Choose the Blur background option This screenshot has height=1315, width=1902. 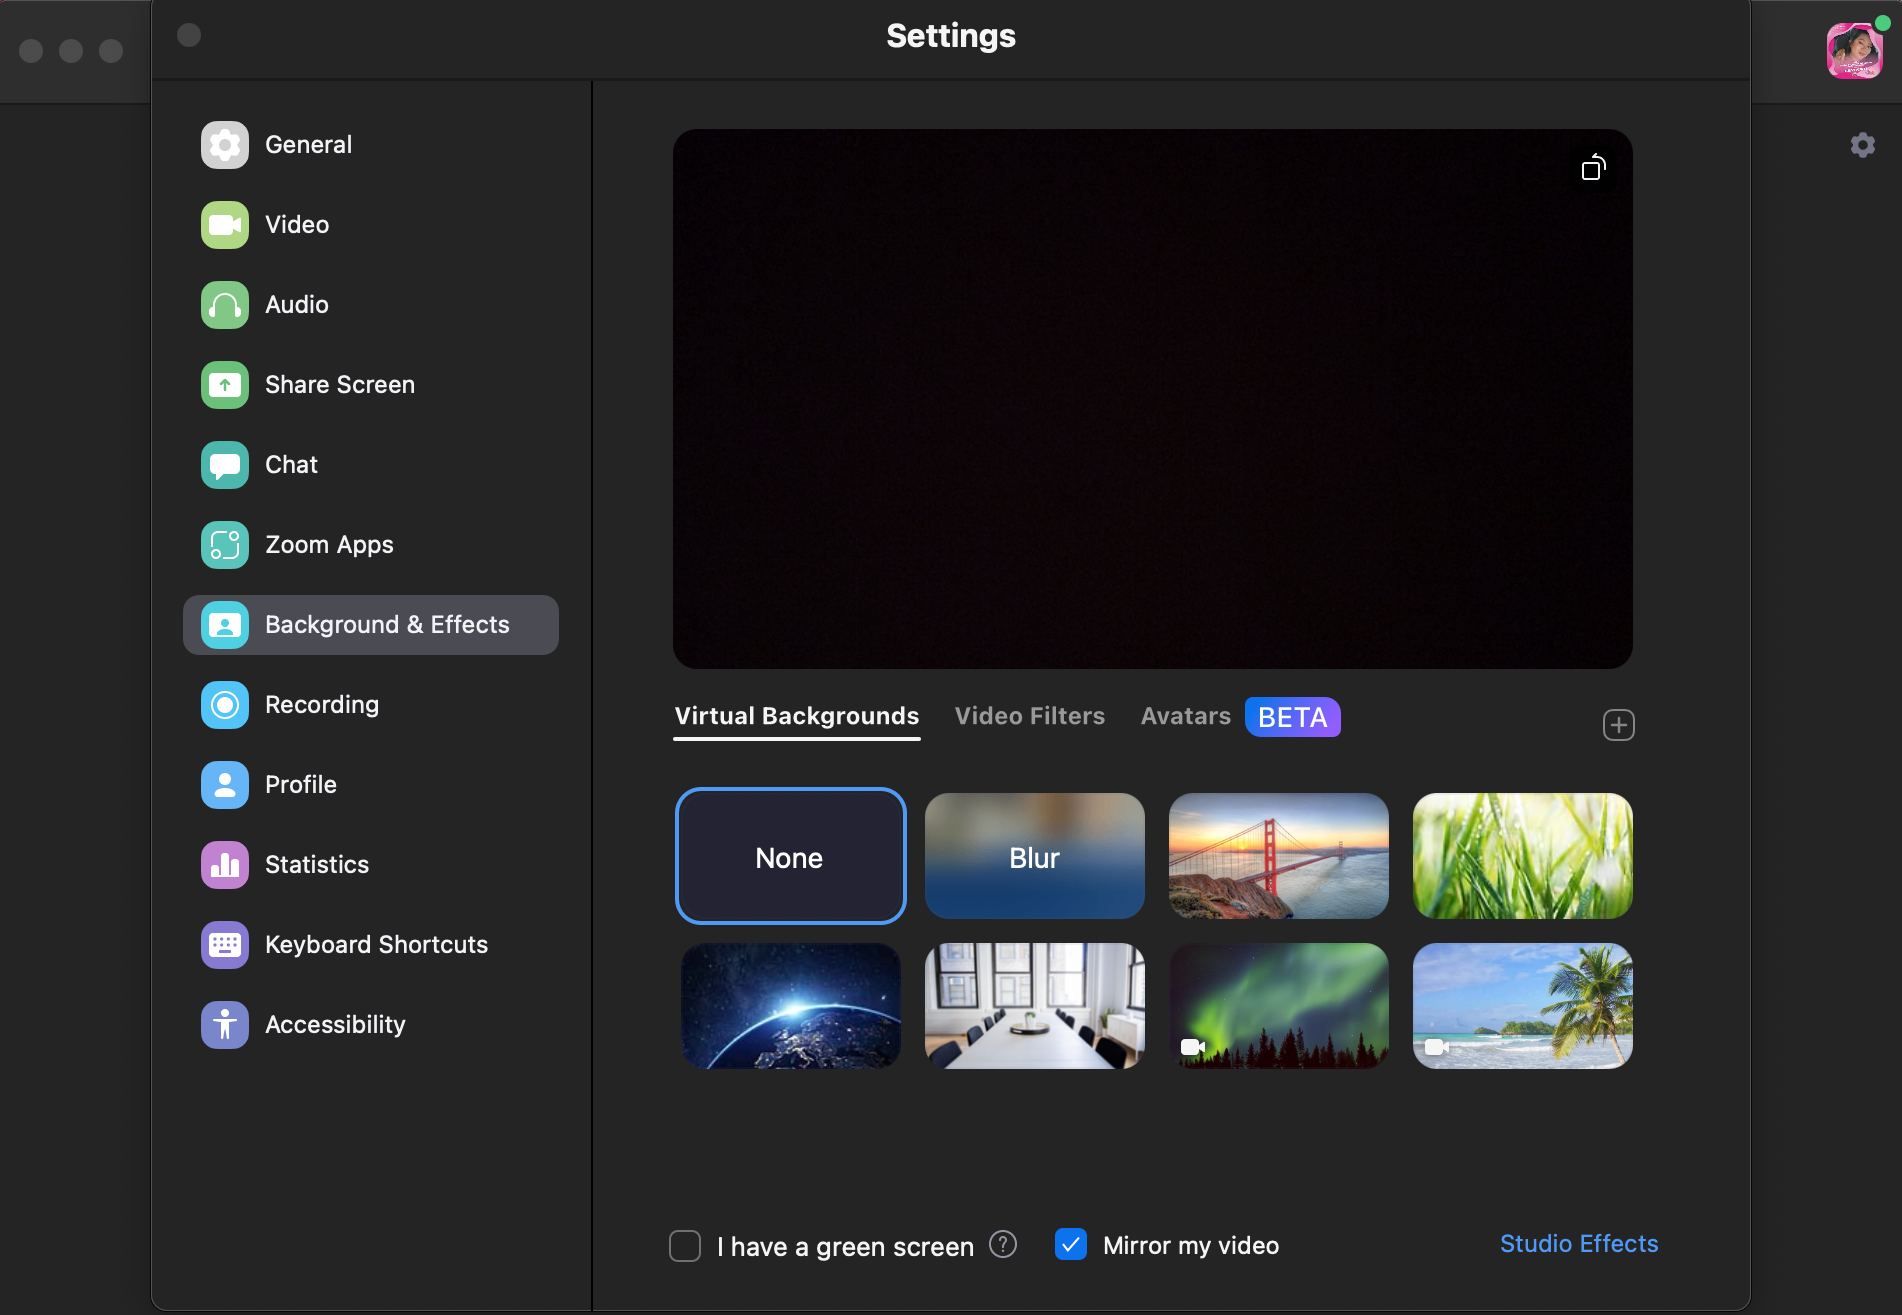(x=1034, y=856)
